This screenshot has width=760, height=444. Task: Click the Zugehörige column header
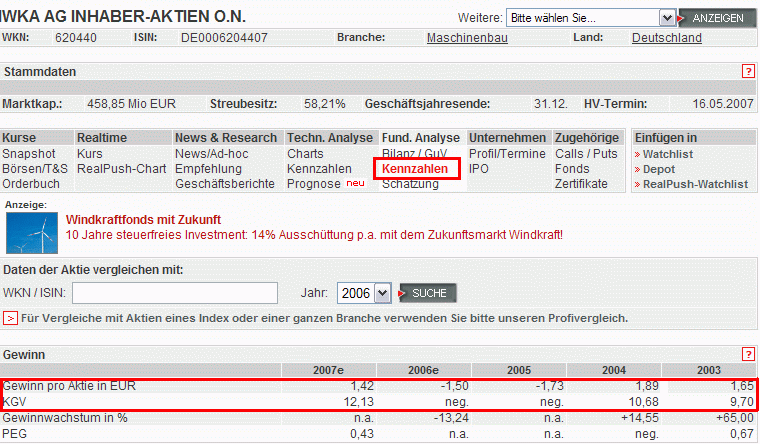(x=587, y=138)
